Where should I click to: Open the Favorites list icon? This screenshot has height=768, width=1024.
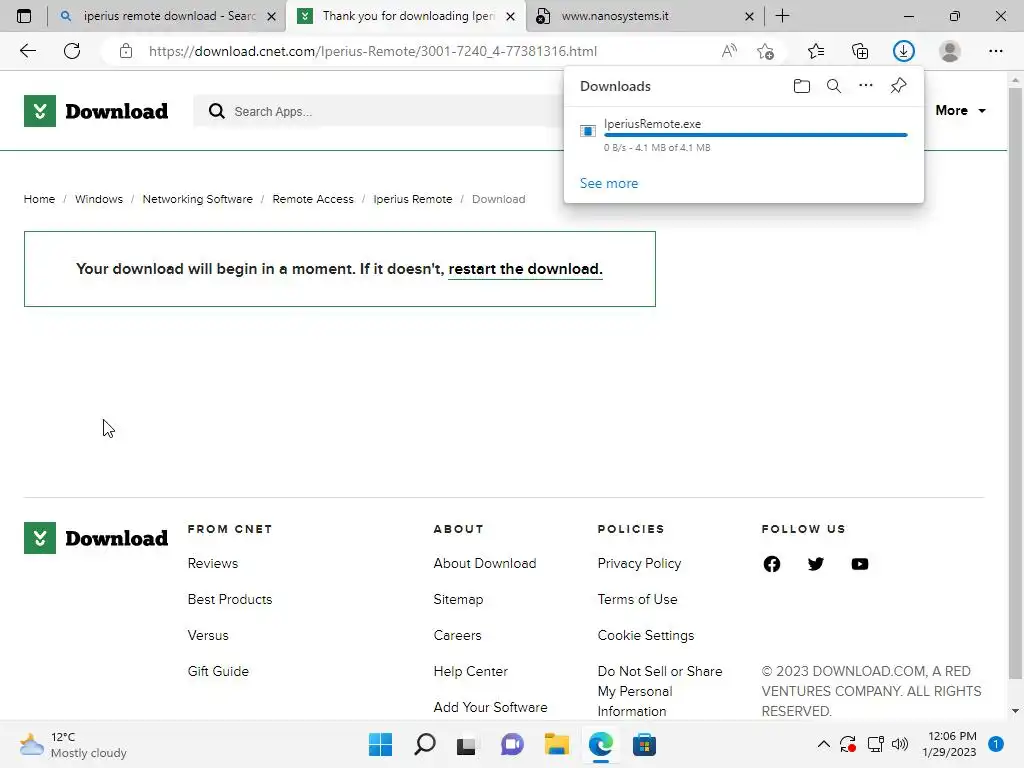click(816, 51)
